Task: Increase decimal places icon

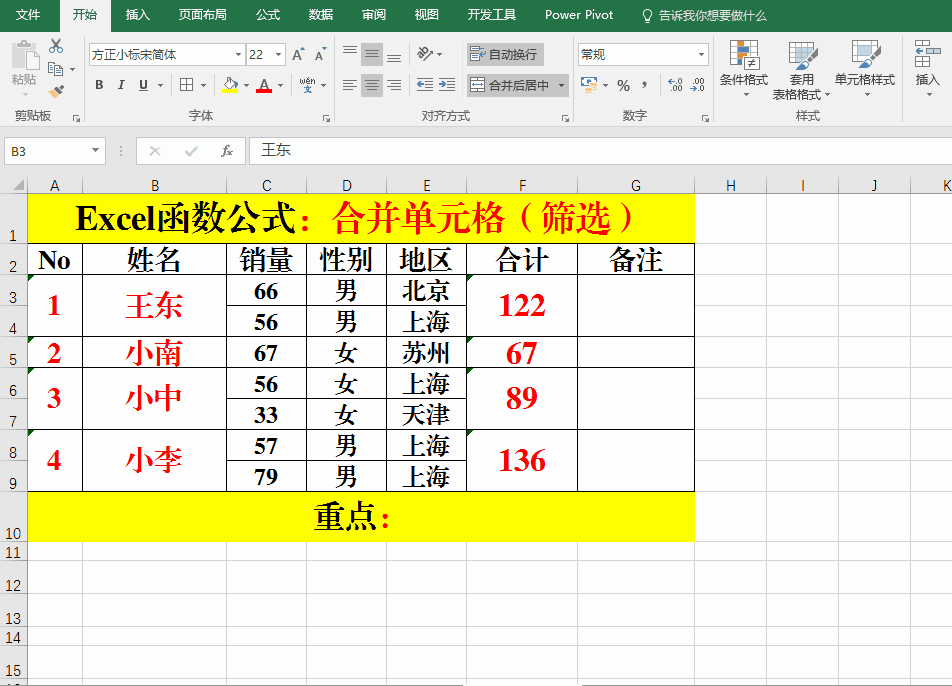Action: [675, 85]
